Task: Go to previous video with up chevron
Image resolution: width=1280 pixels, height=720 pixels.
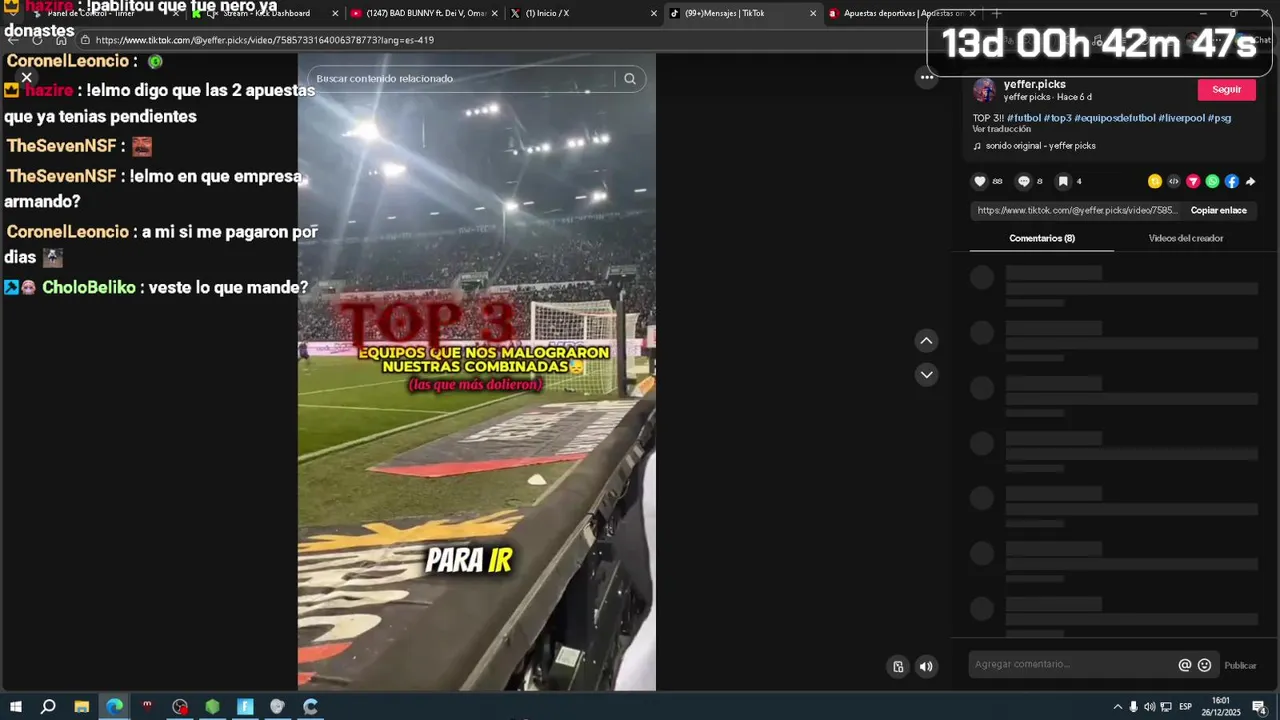Action: point(926,341)
